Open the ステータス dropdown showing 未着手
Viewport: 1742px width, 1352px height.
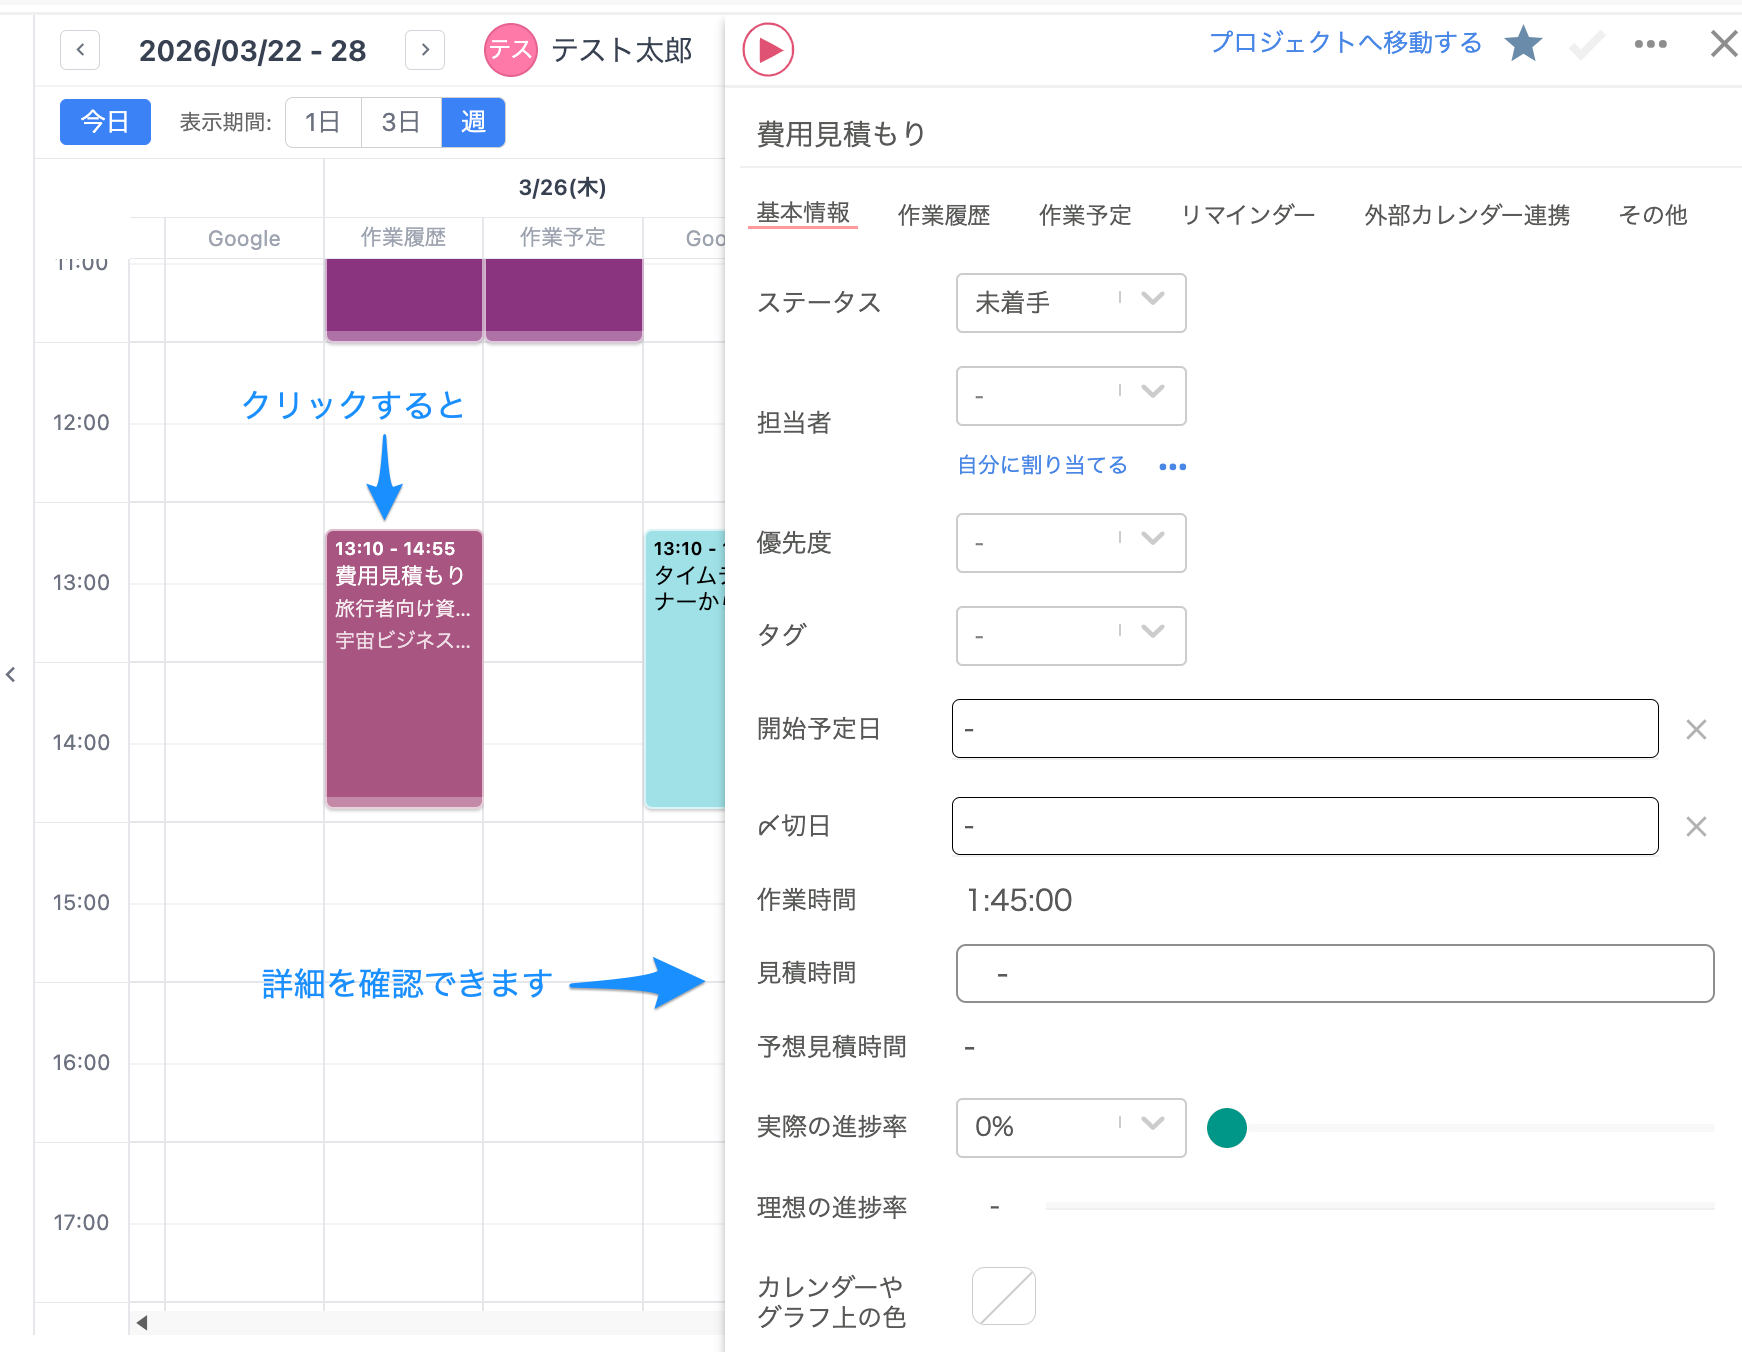pos(1071,303)
